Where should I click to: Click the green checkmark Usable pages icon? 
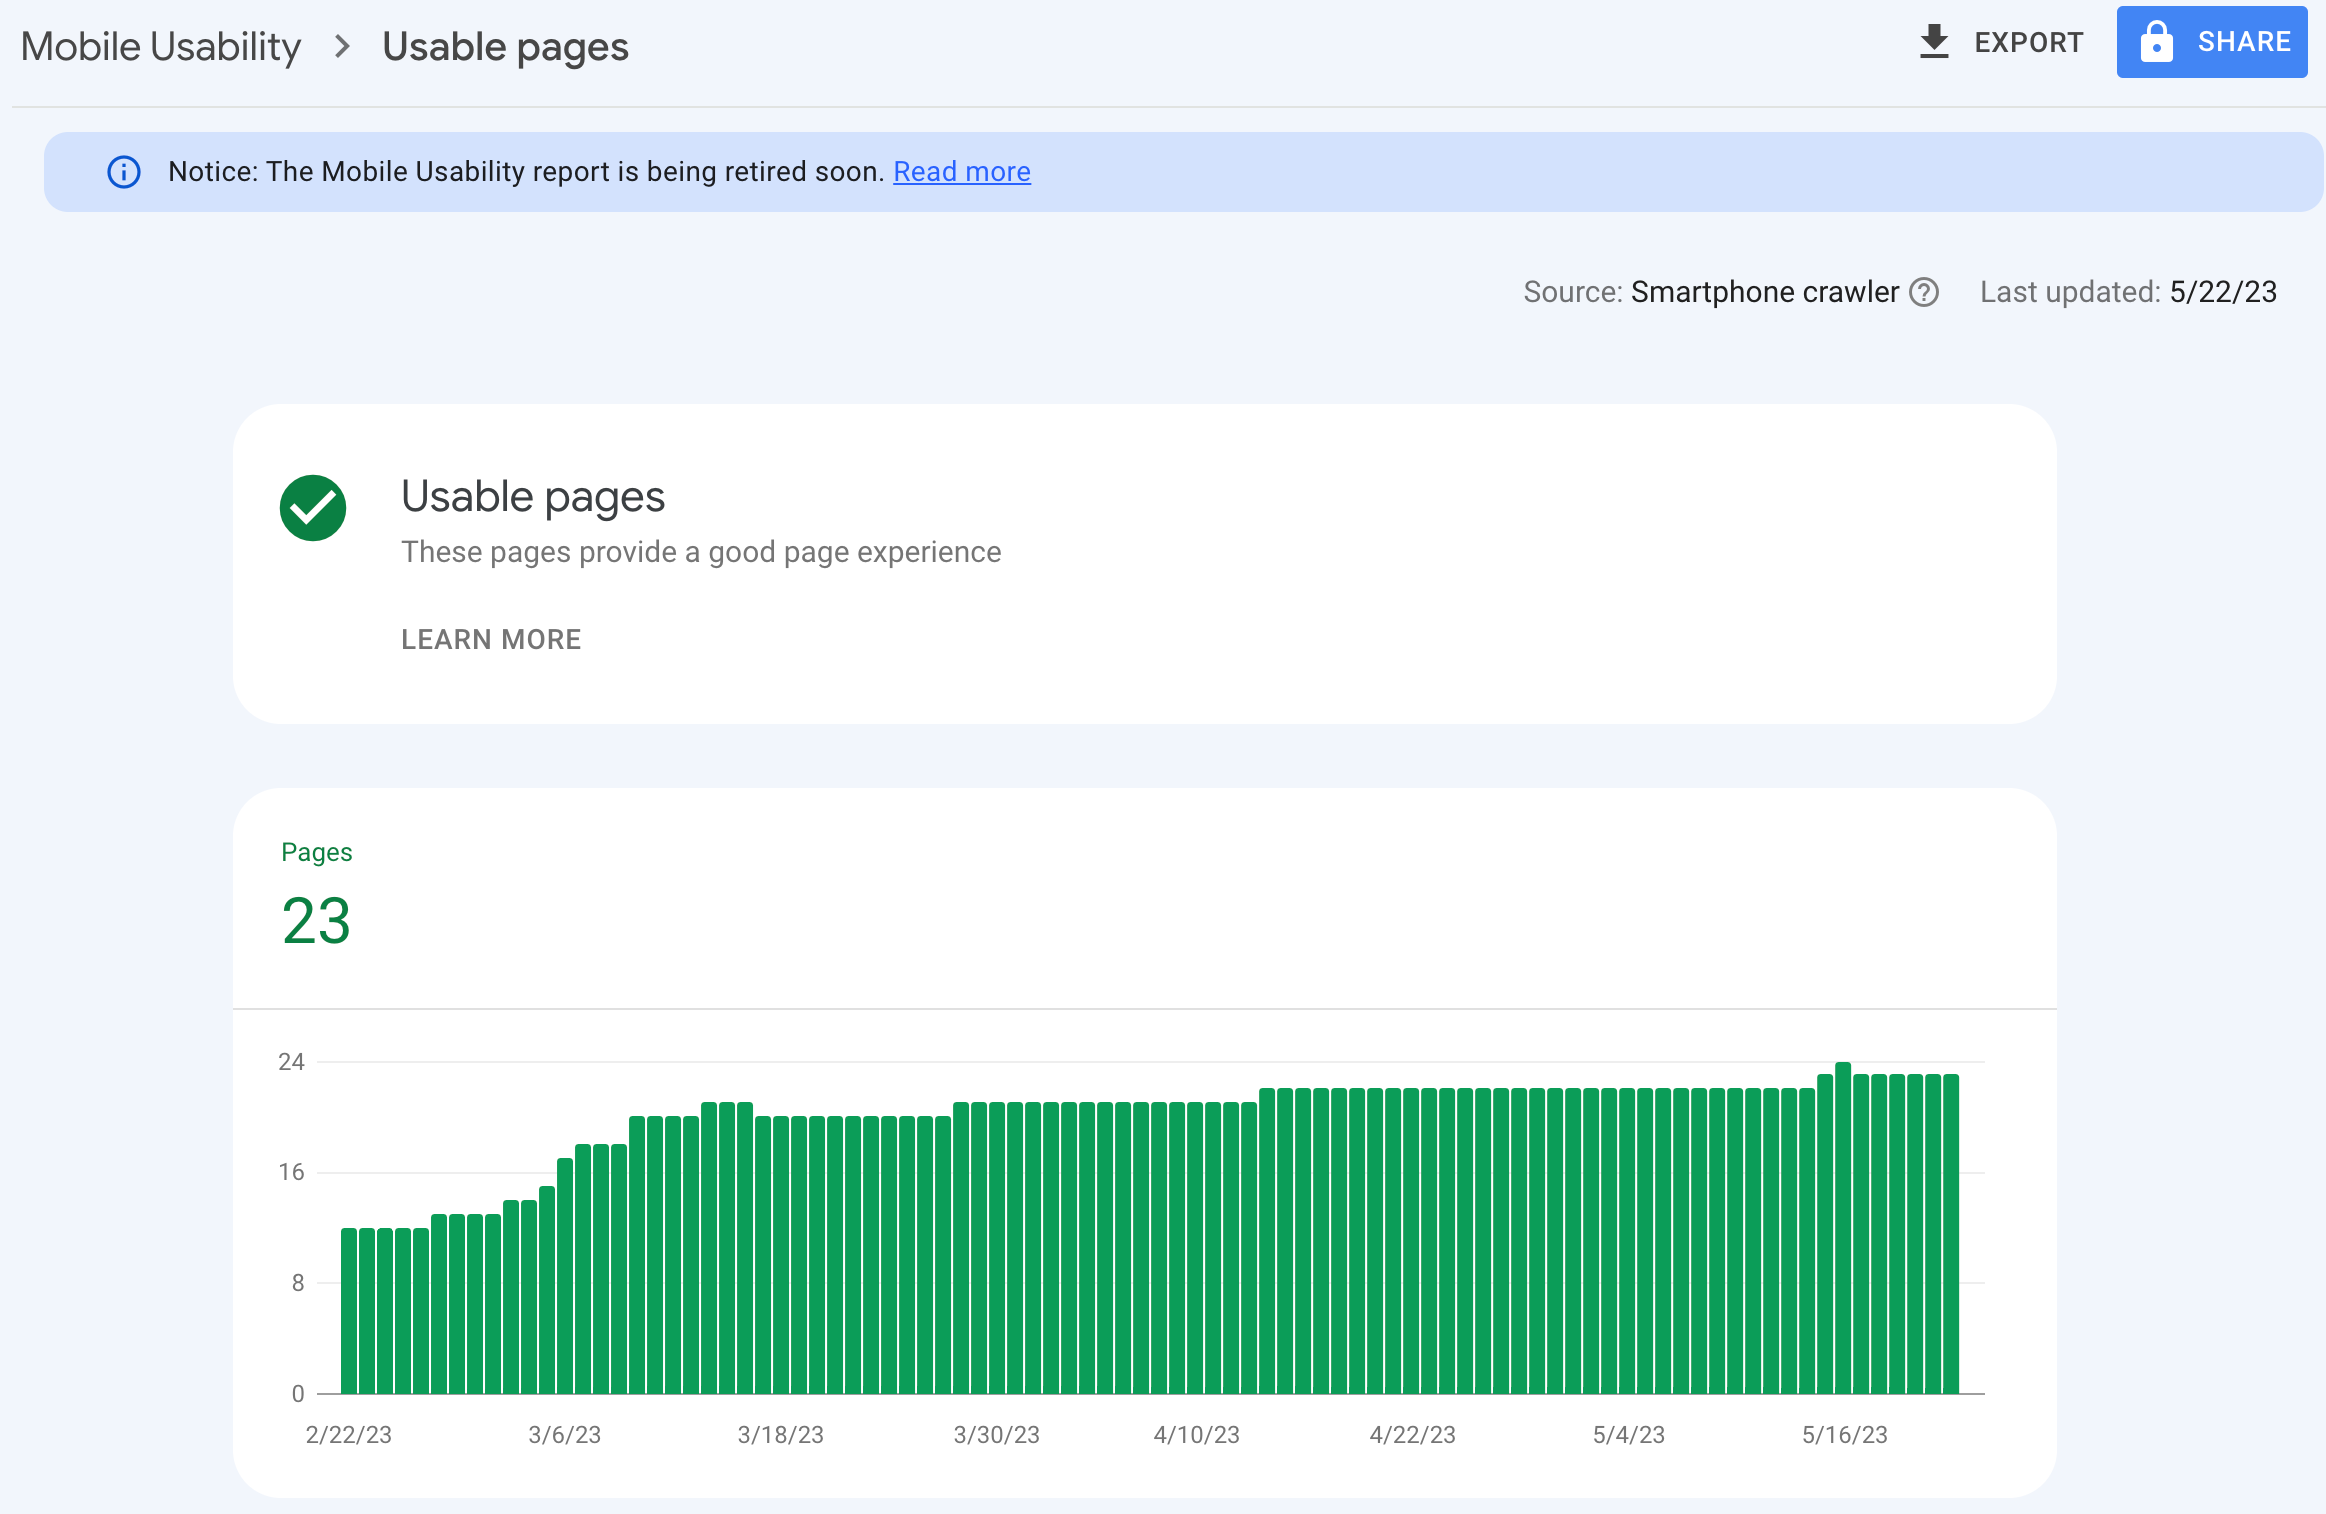[x=313, y=508]
